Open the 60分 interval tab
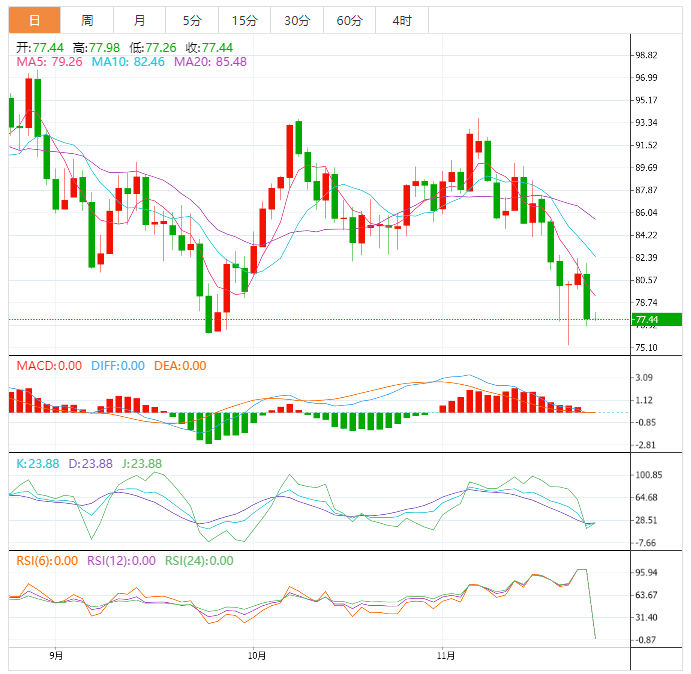The width and height of the screenshot is (691, 674). point(349,20)
